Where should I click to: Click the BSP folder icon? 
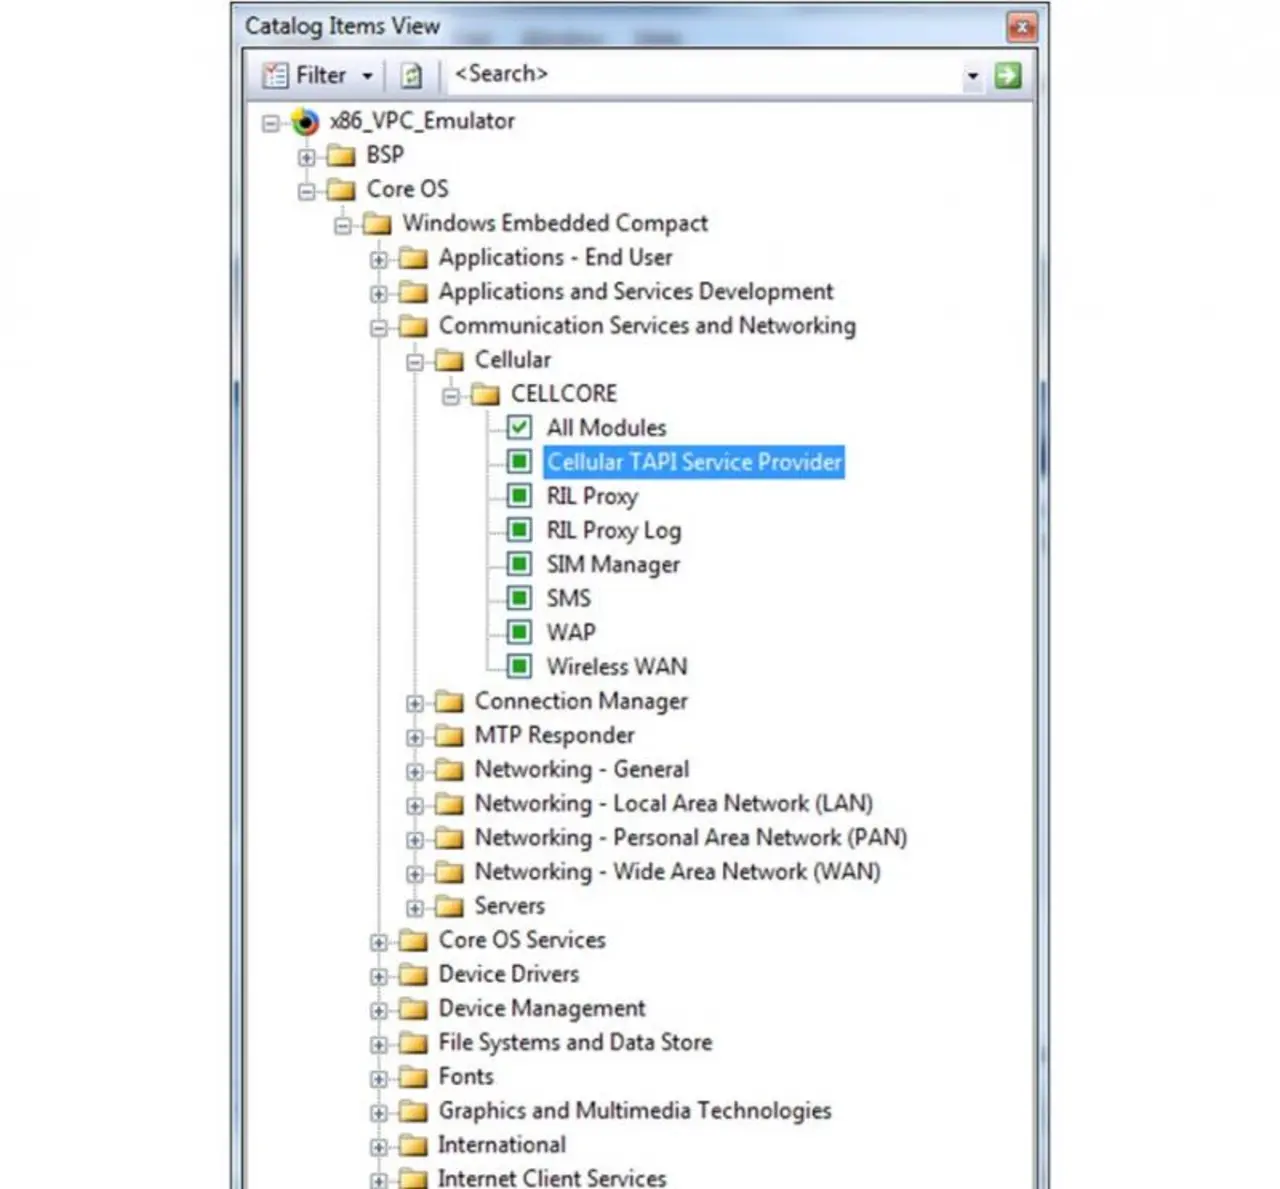341,156
